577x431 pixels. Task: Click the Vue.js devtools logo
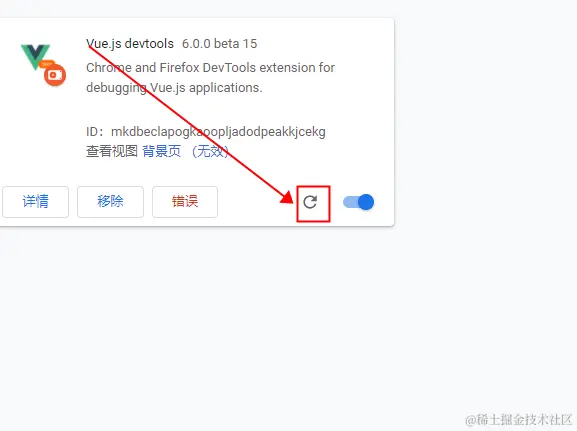pos(43,65)
